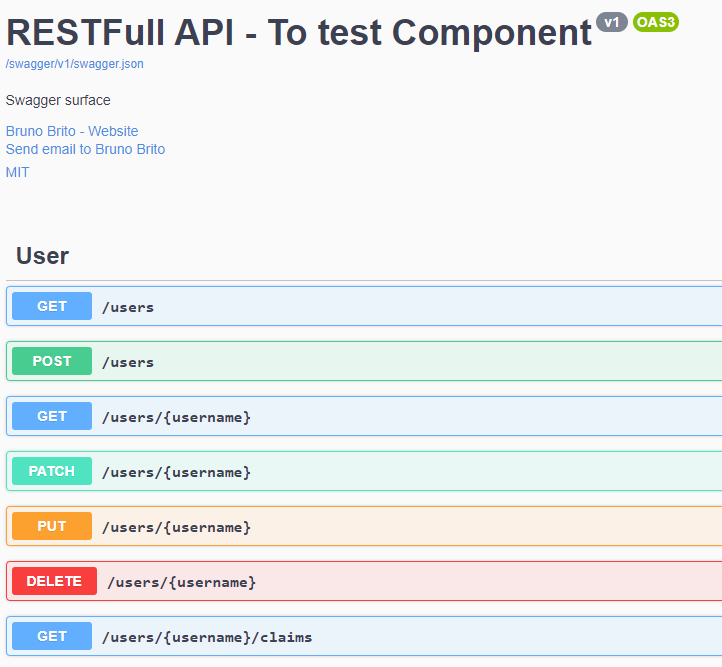Click the RESTFull API page title
Image resolution: width=722 pixels, height=667 pixels.
click(298, 32)
